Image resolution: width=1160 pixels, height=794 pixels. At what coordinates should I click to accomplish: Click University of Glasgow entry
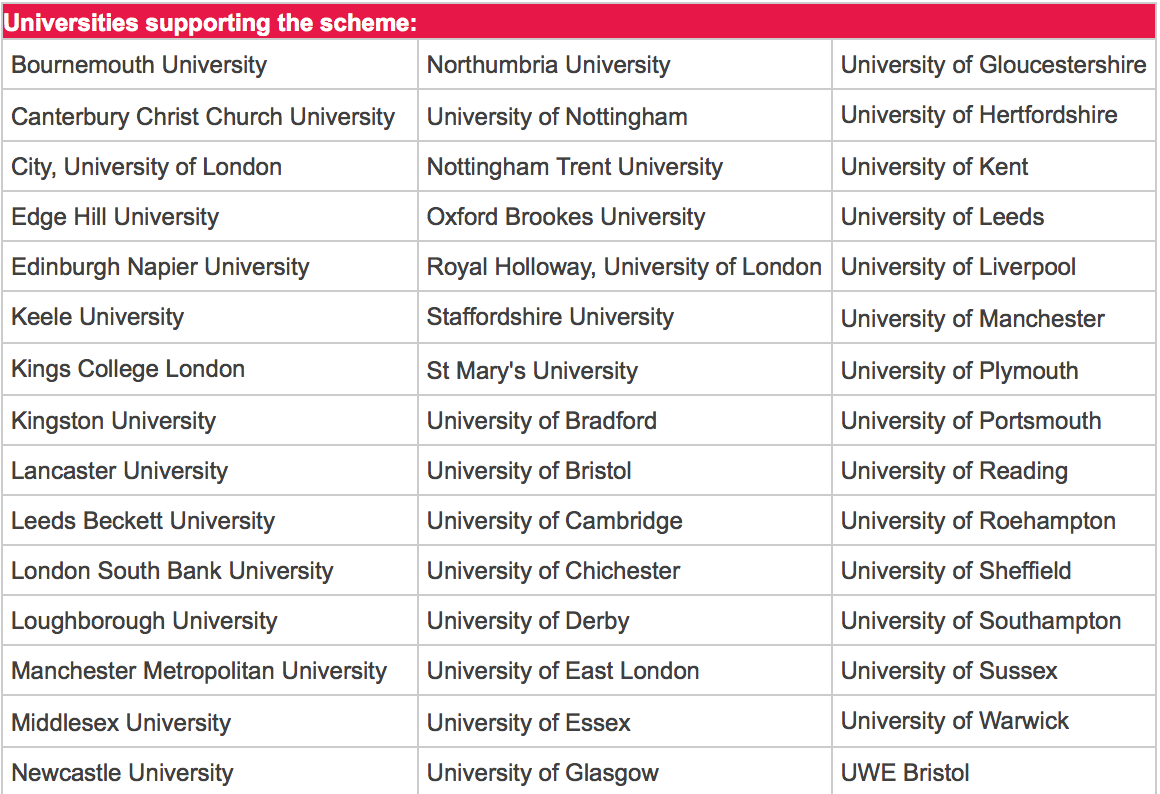(x=543, y=773)
